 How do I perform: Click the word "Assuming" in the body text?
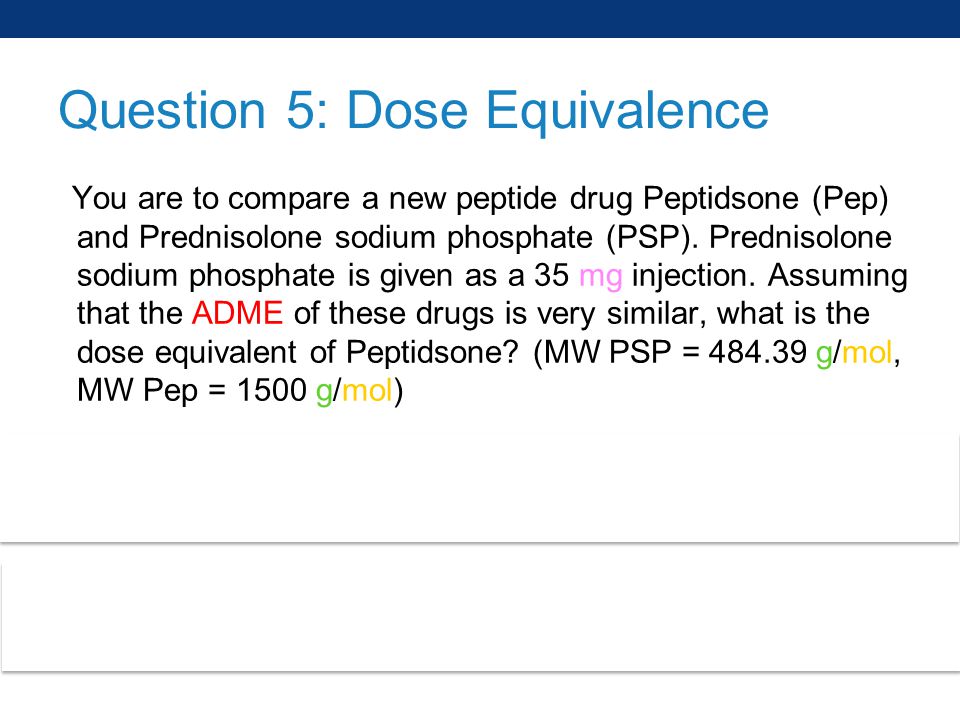pyautogui.click(x=837, y=277)
